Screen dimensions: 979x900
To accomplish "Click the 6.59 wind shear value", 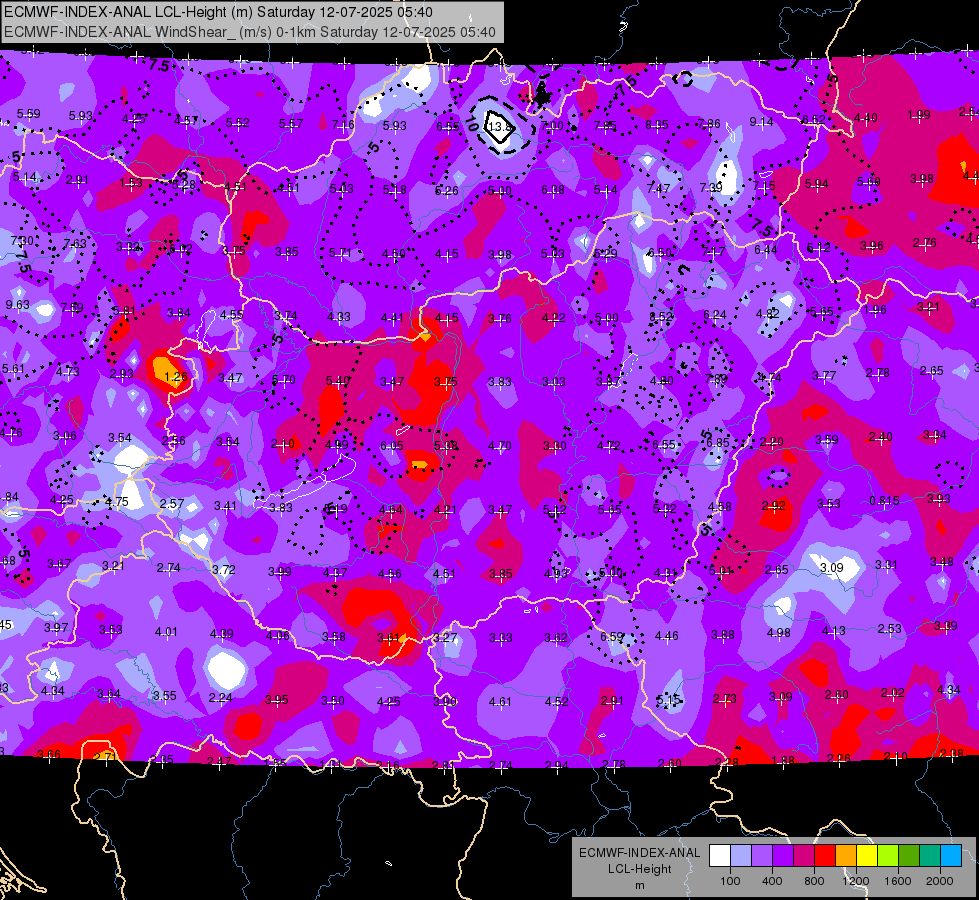I will click(x=611, y=636).
